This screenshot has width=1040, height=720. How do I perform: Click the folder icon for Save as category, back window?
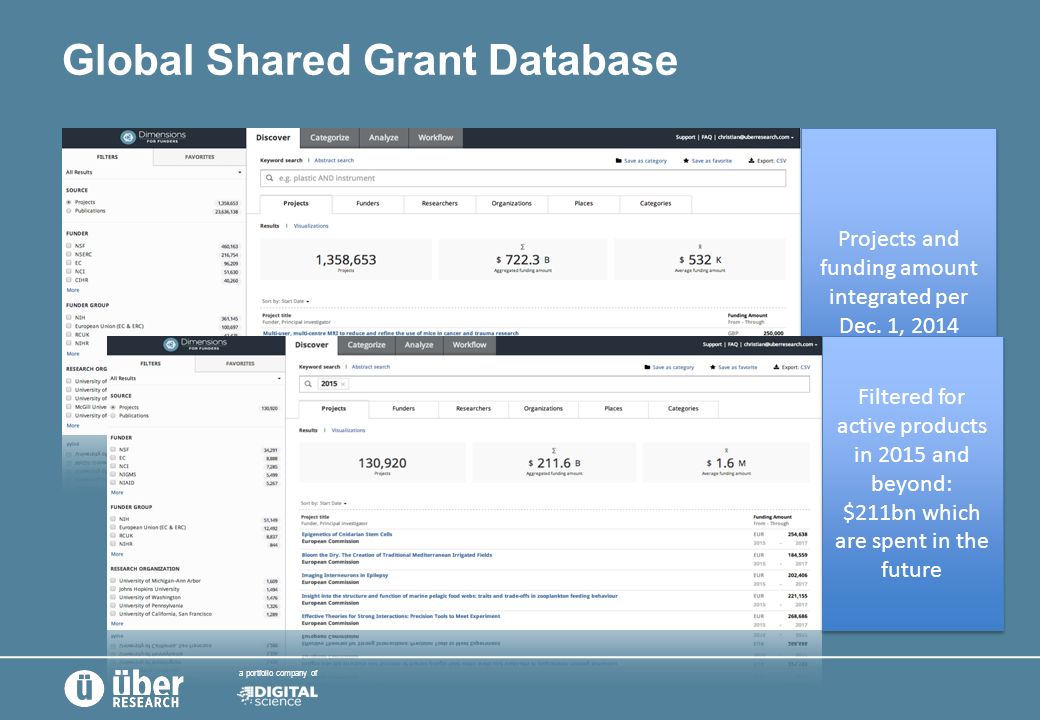(618, 160)
